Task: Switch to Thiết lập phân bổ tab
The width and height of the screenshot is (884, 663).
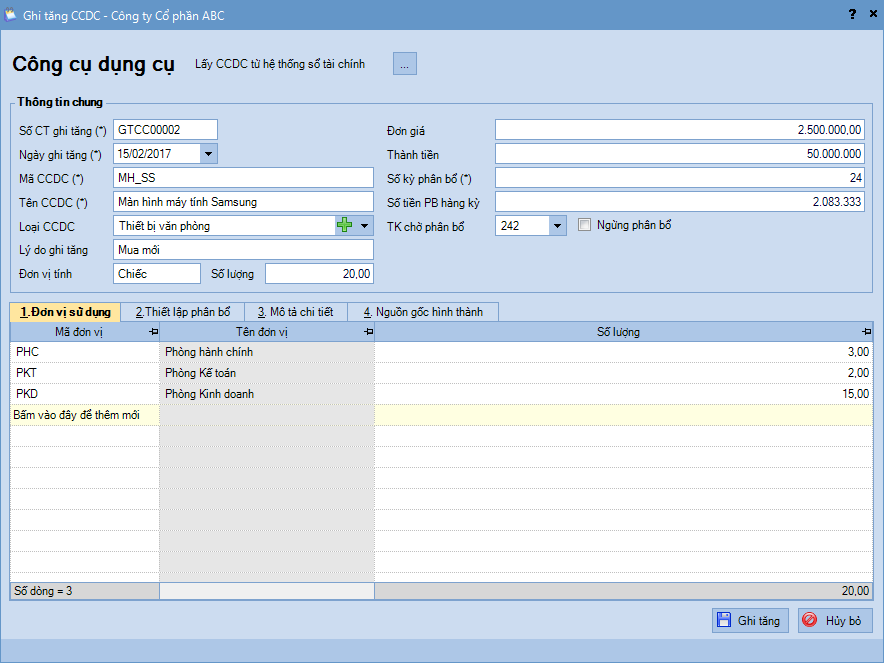Action: tap(183, 312)
